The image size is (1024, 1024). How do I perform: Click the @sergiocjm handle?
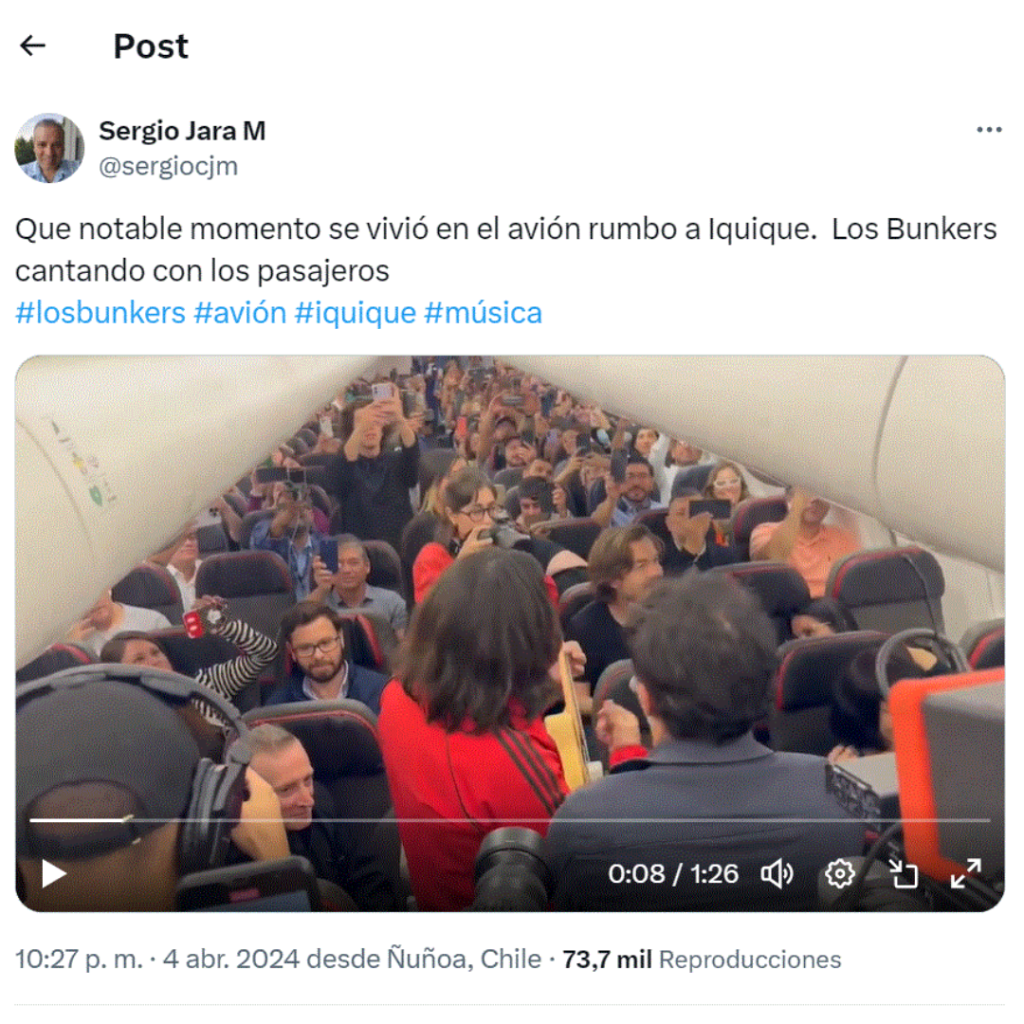pyautogui.click(x=168, y=167)
